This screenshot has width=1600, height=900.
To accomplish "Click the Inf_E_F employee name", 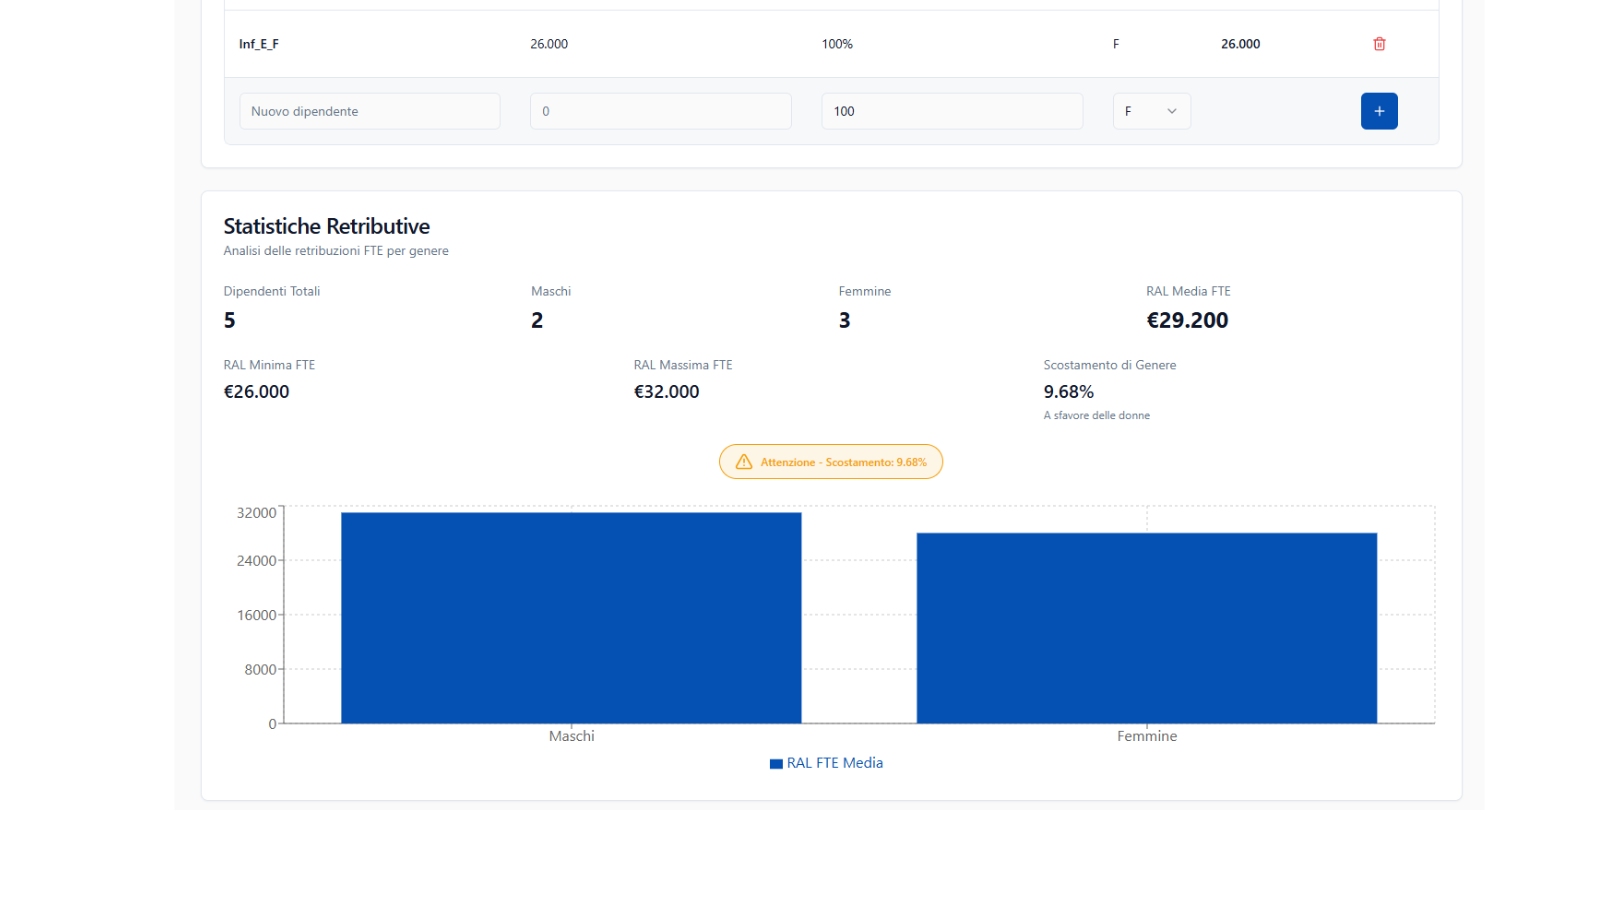I will click(259, 44).
